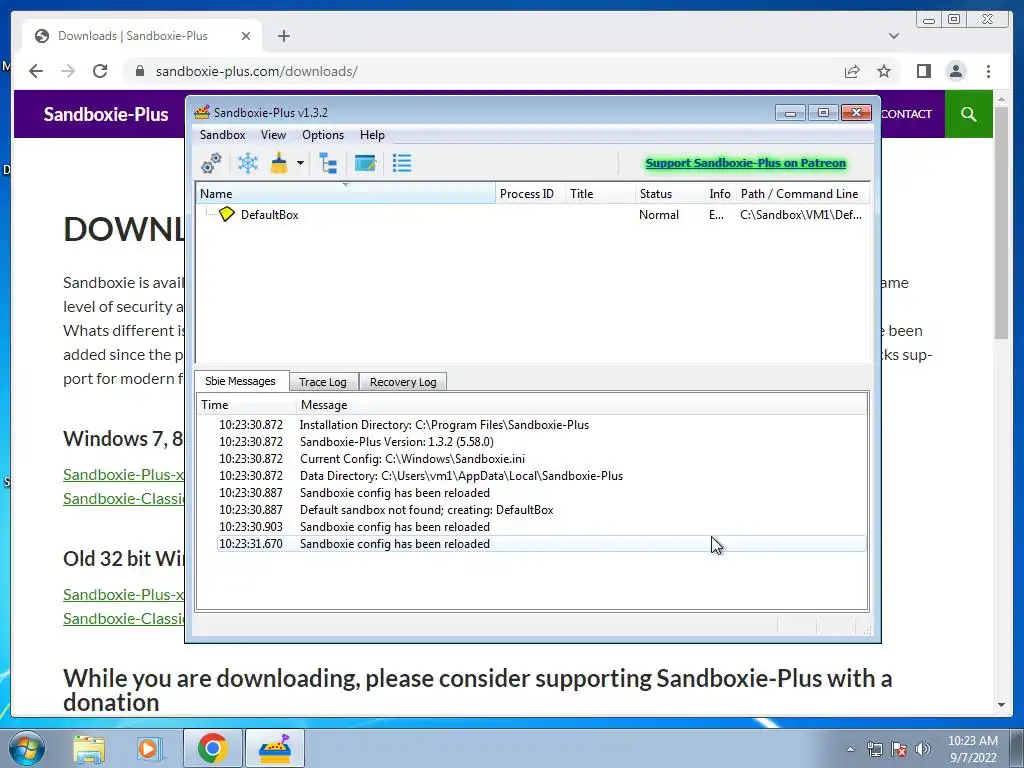
Task: Sort by the Process ID column header
Action: click(530, 194)
